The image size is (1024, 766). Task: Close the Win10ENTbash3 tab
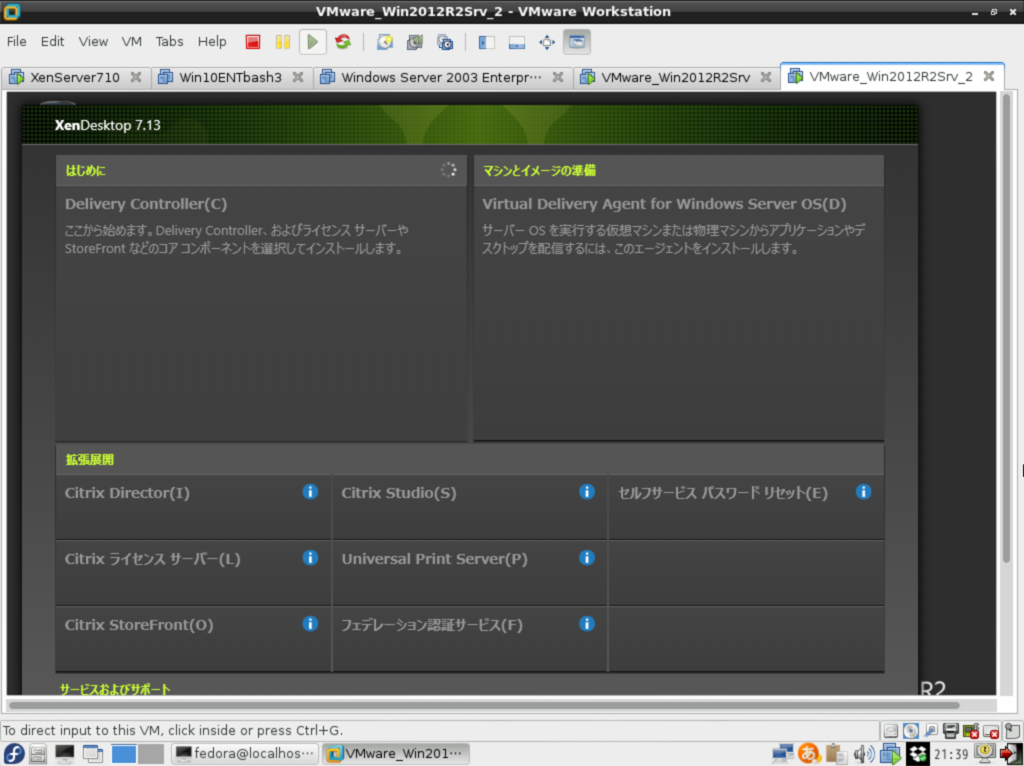(x=298, y=77)
